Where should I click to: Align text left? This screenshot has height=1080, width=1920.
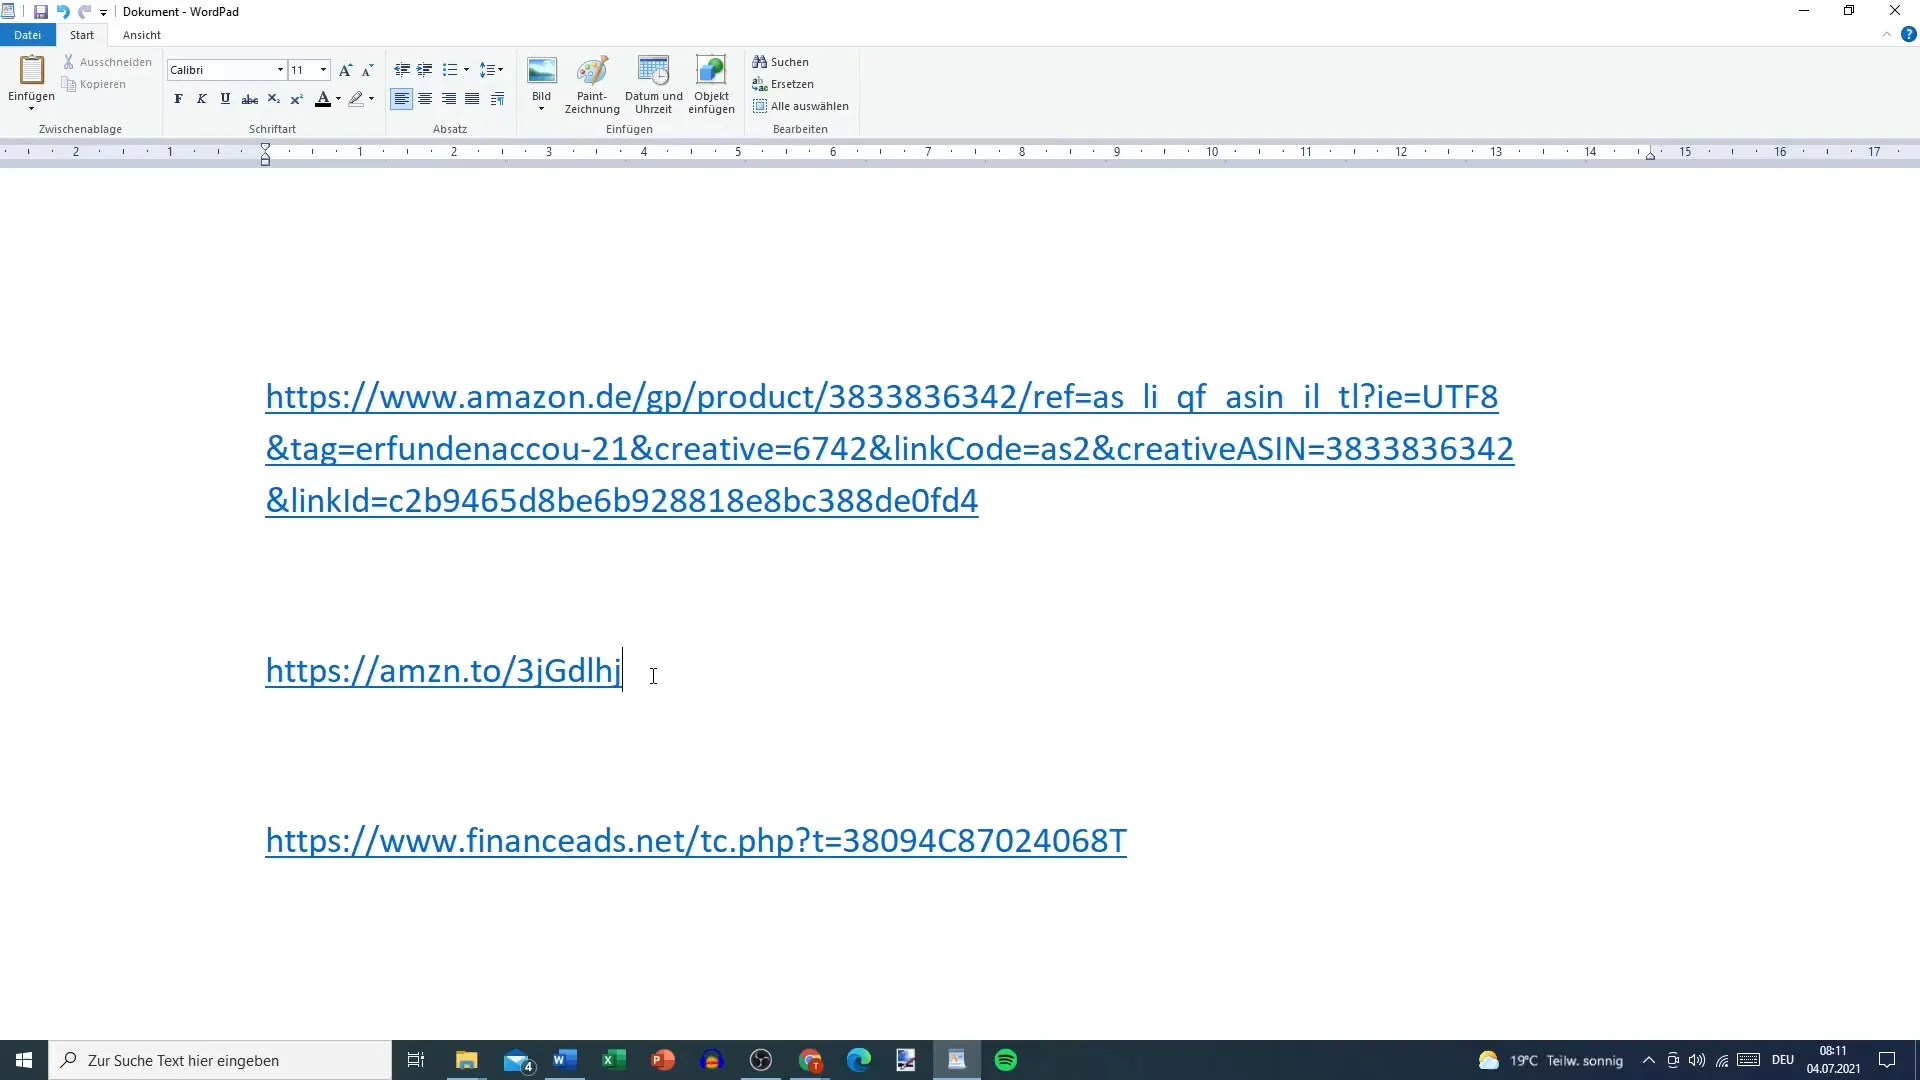coord(402,99)
